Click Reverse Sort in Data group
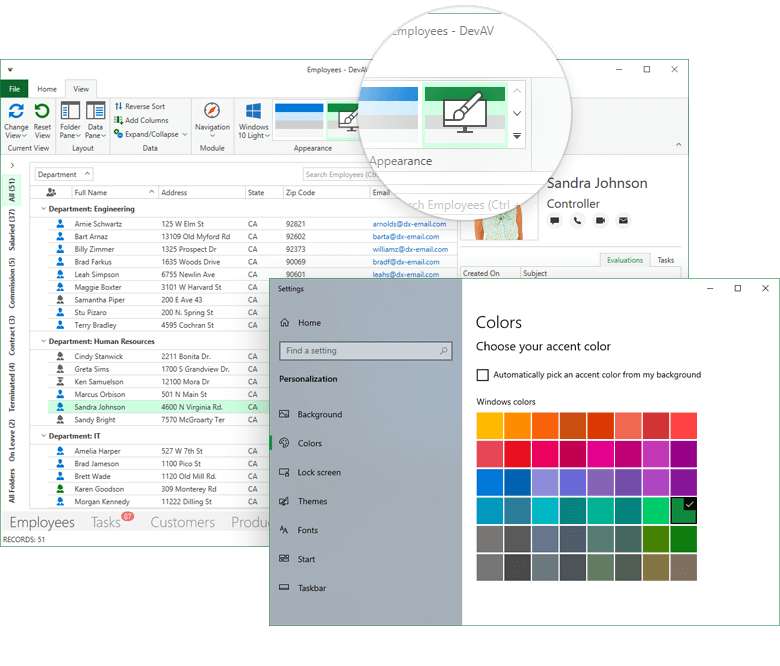Viewport: 780px width, 666px height. coord(140,106)
